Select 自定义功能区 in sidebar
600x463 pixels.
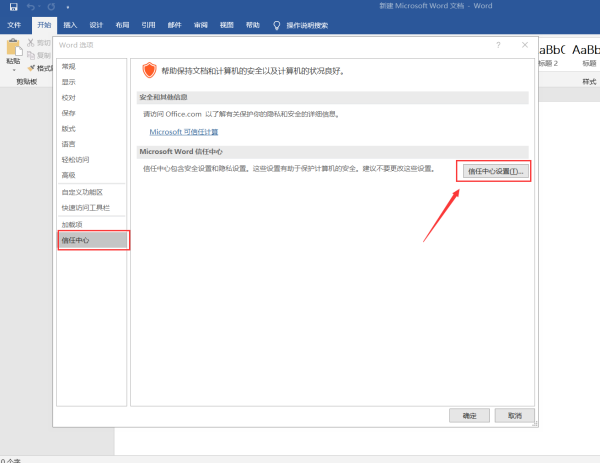tap(78, 191)
